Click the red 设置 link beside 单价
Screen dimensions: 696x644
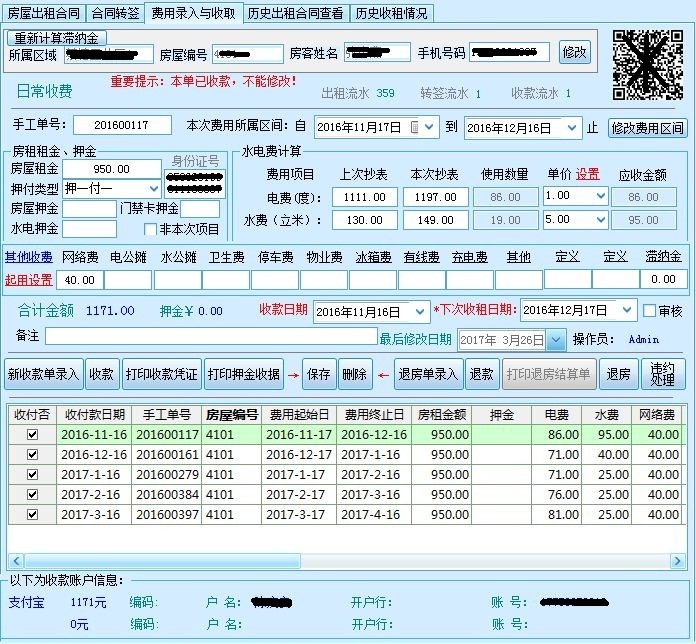587,174
